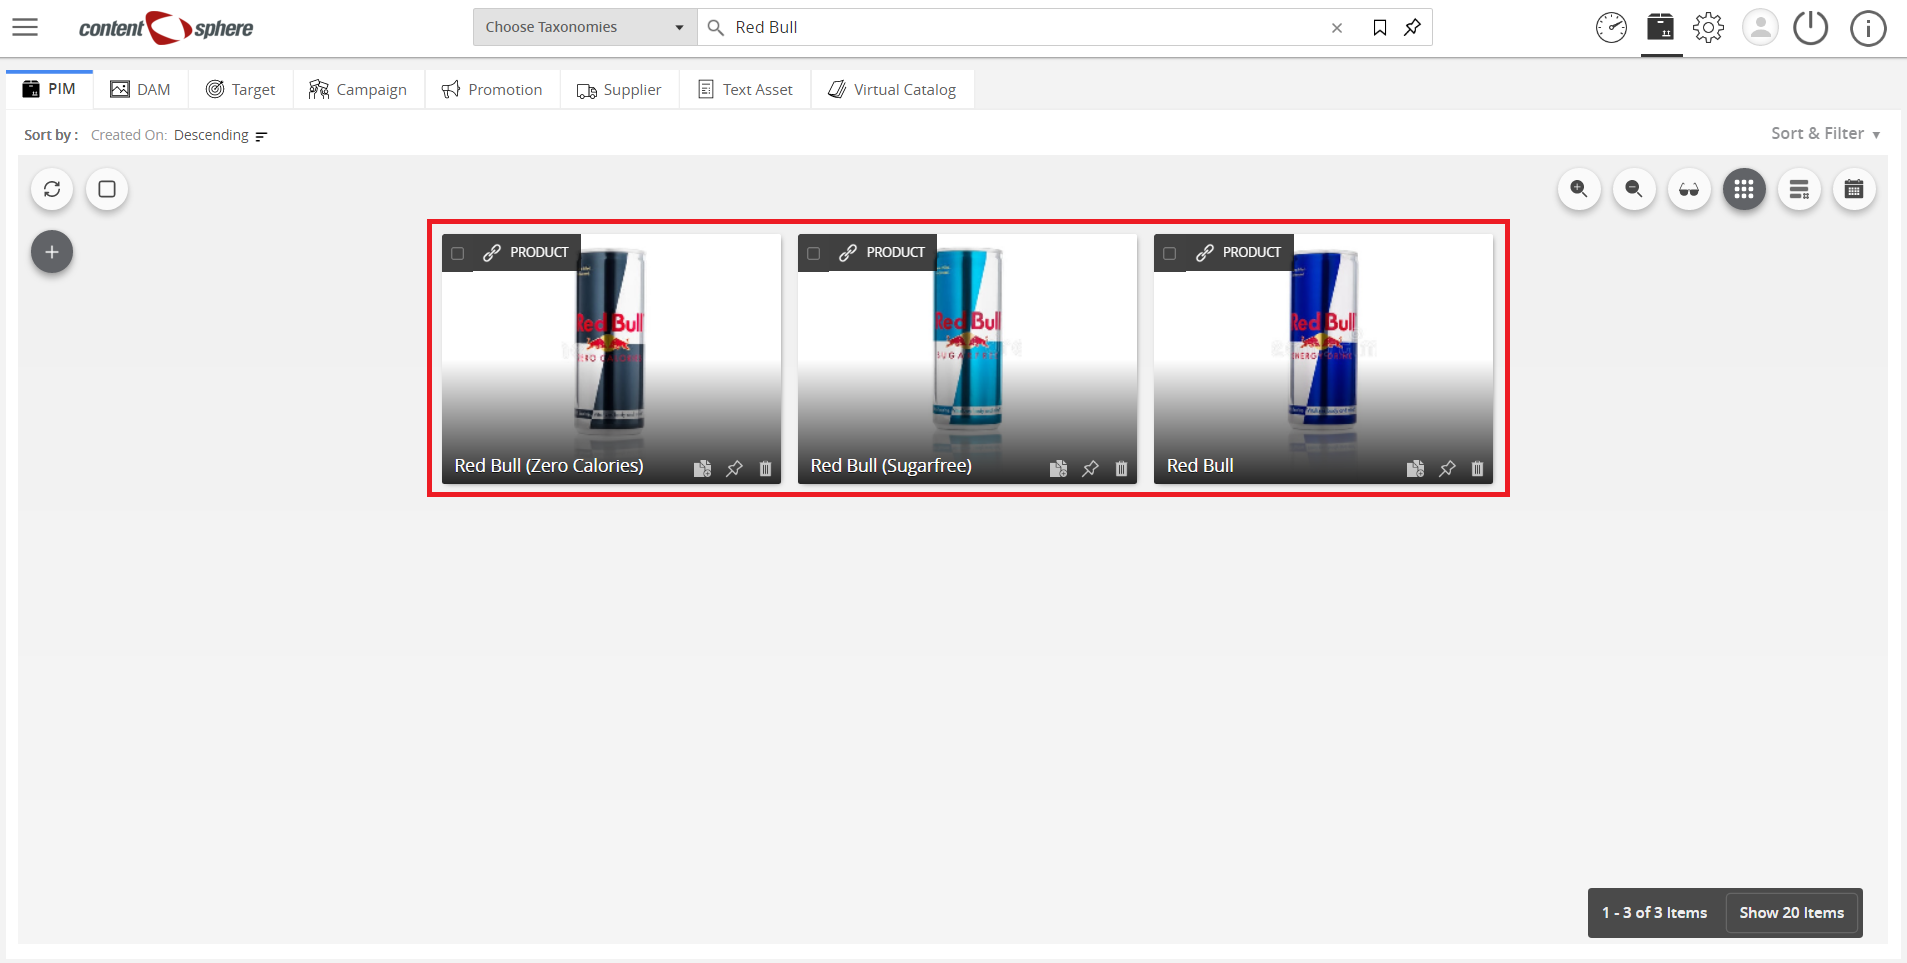1907x963 pixels.
Task: Click the PRODUCT link tag on Zero Calories card
Action: pyautogui.click(x=526, y=252)
